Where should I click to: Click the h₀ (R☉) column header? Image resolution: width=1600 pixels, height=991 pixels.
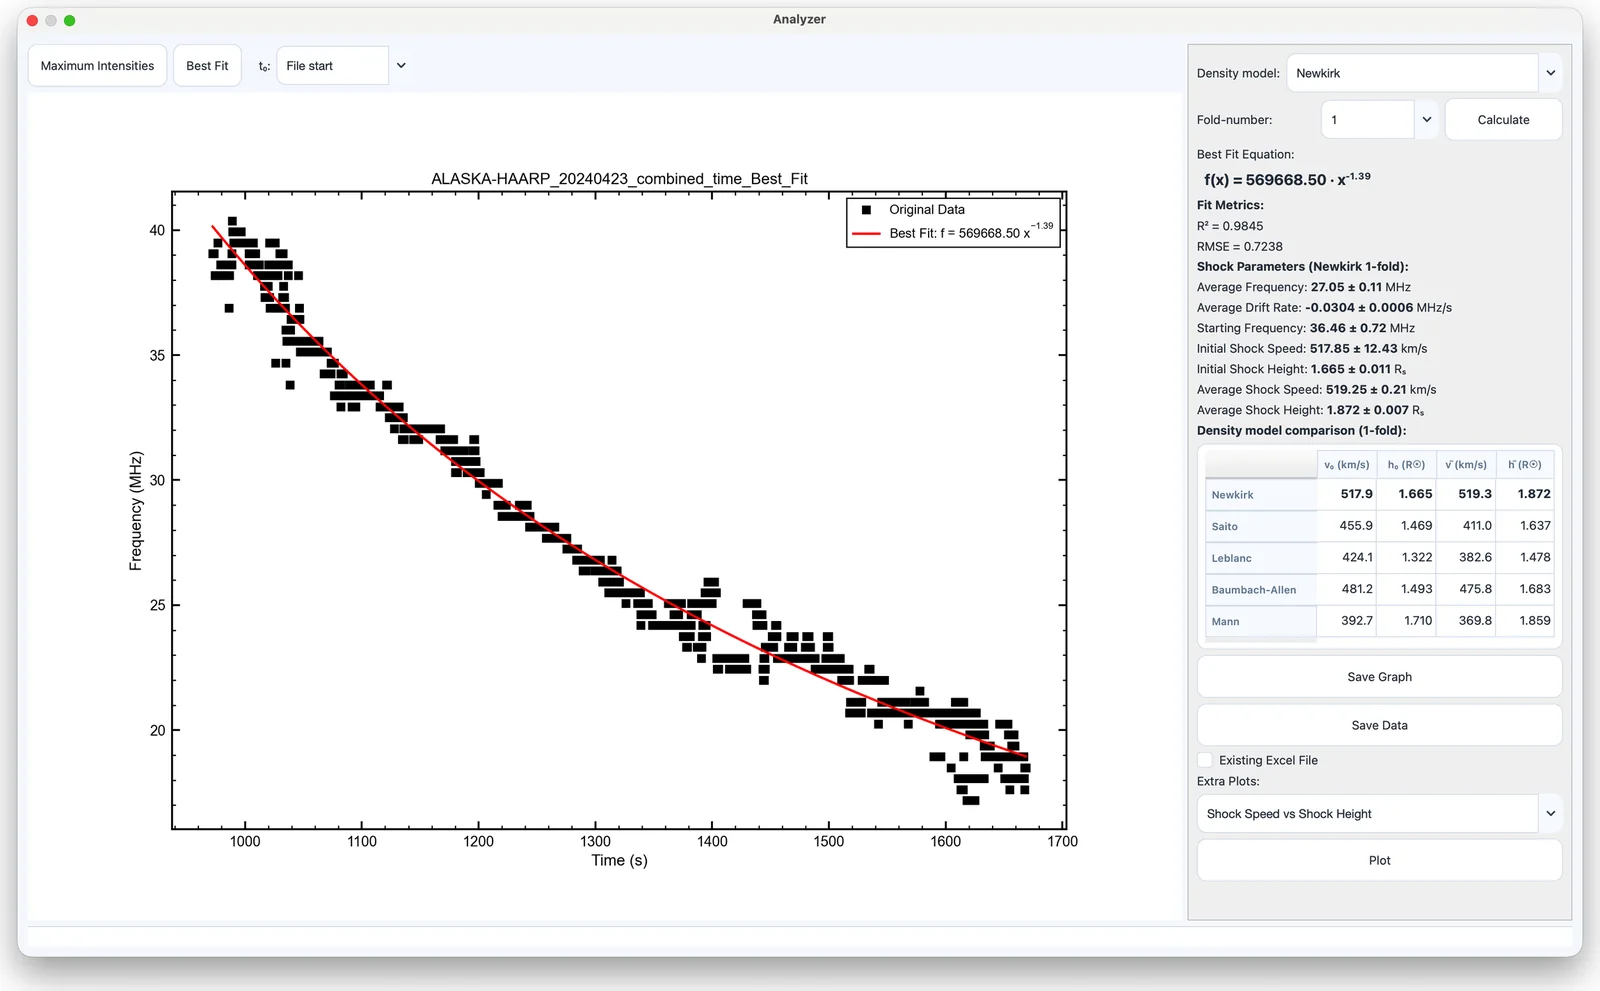pyautogui.click(x=1406, y=465)
